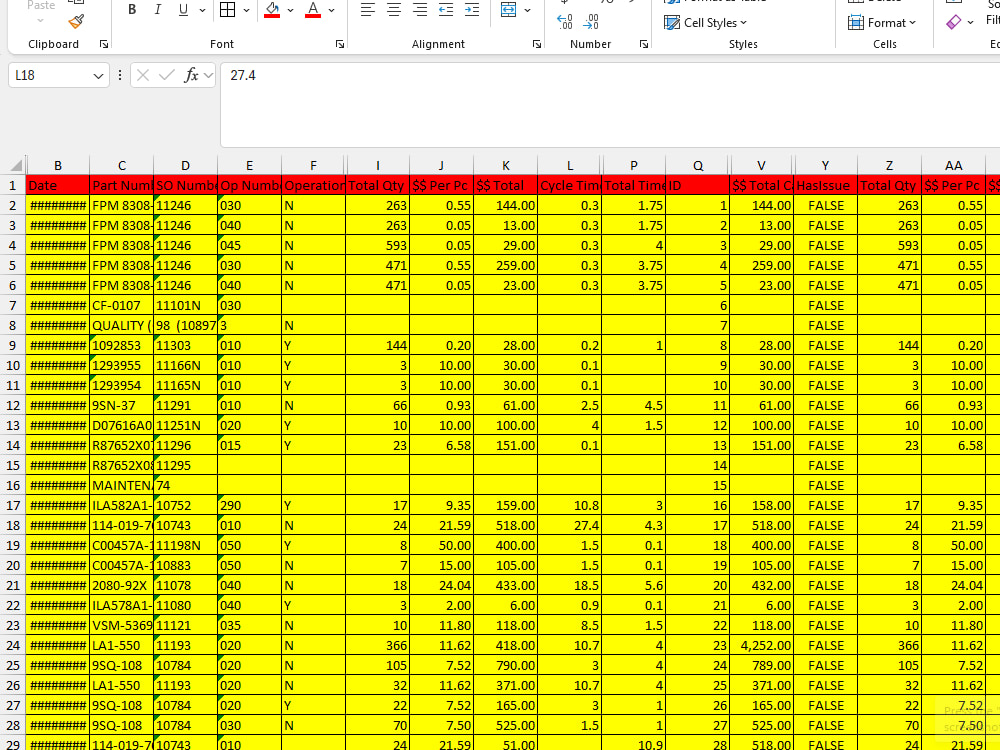
Task: Click header cell 'Part Num'
Action: click(121, 186)
